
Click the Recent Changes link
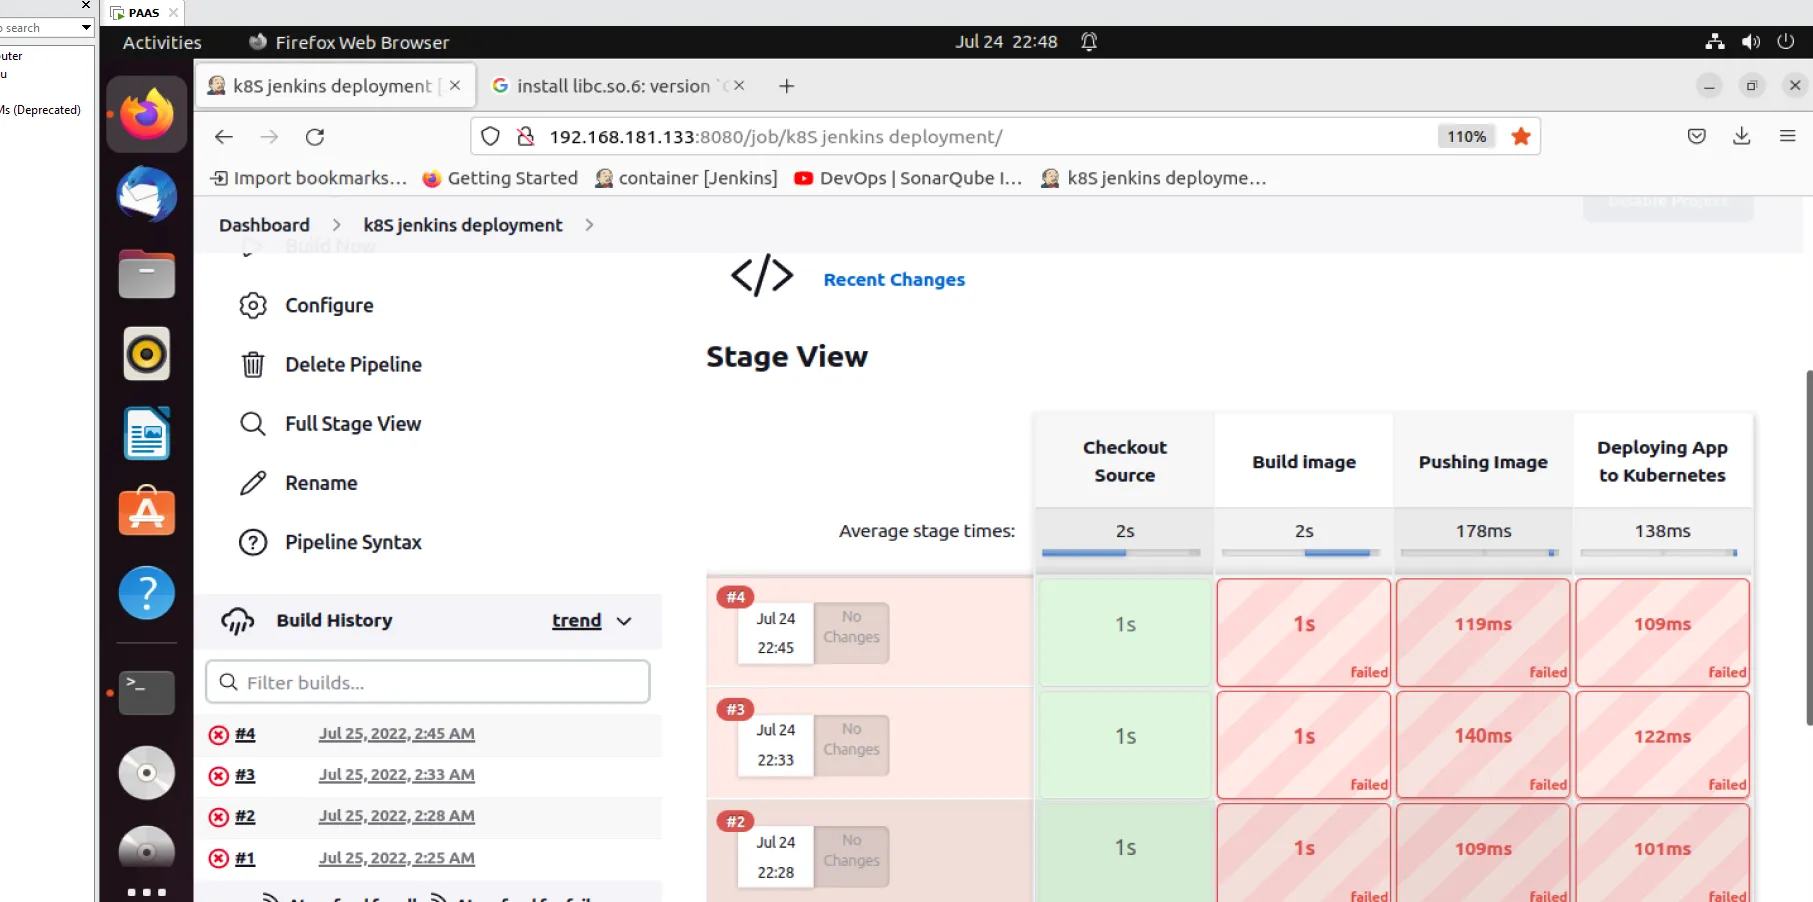click(x=894, y=280)
